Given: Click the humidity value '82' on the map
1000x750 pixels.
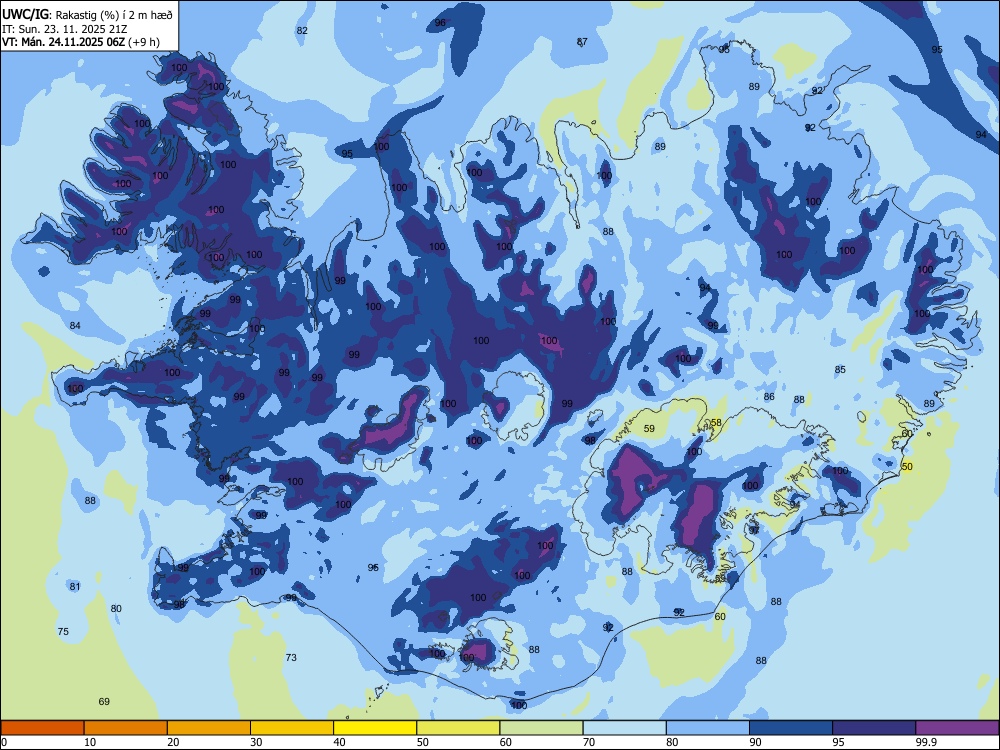Looking at the screenshot, I should click(302, 31).
